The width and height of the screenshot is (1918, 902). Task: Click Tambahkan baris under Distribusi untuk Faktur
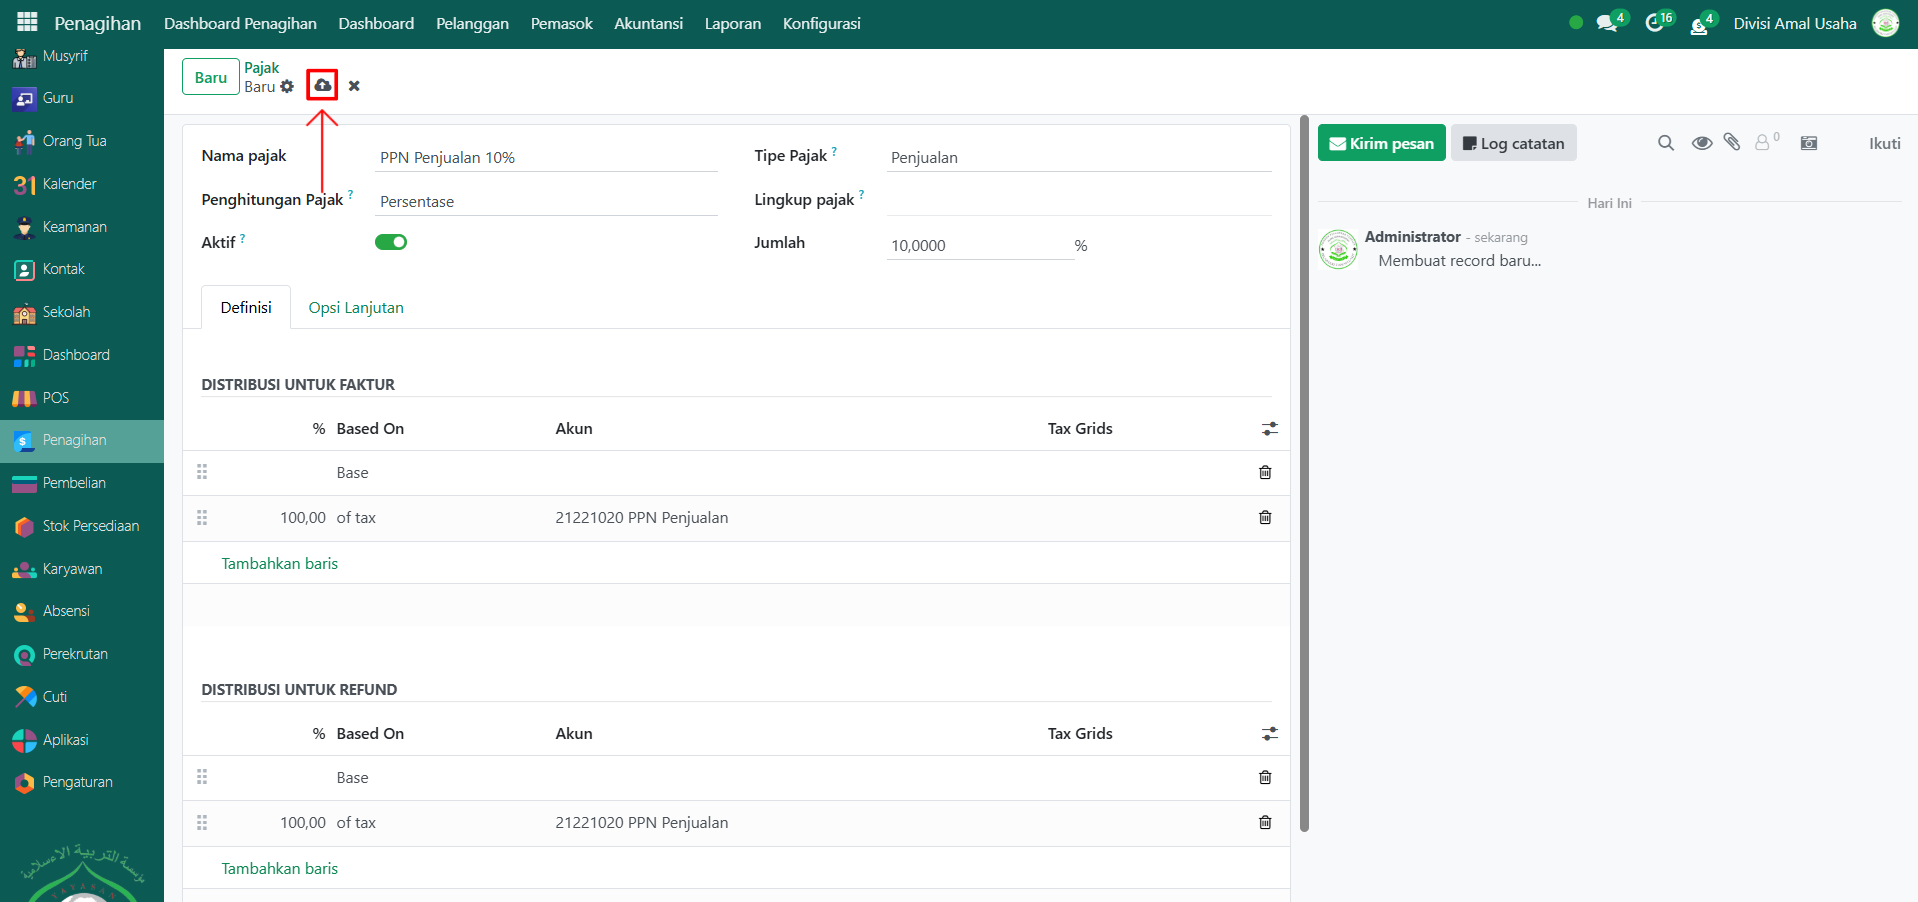click(x=280, y=564)
